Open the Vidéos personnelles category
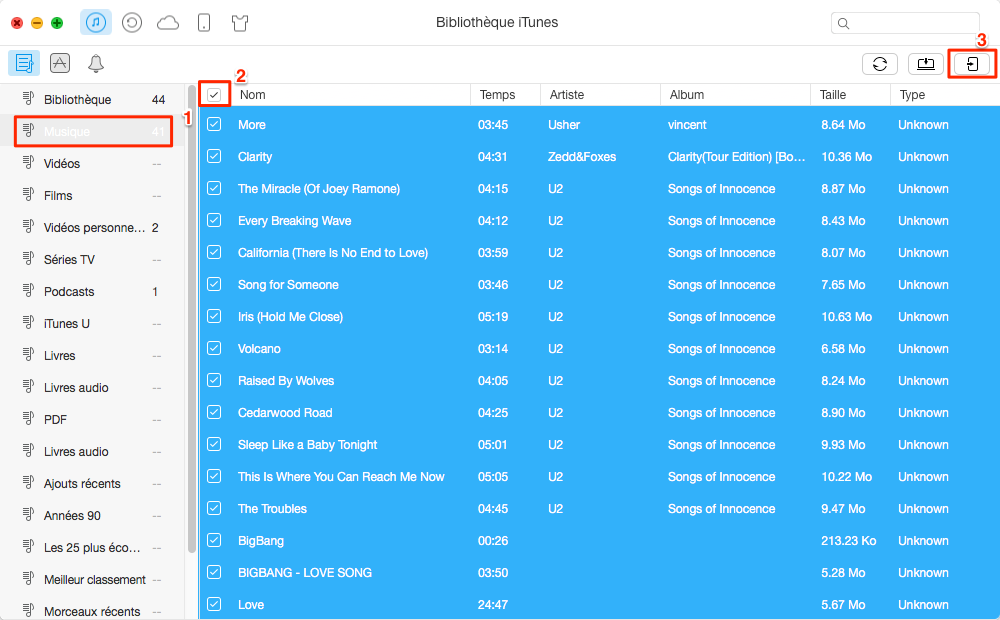The image size is (1000, 620). (x=94, y=228)
